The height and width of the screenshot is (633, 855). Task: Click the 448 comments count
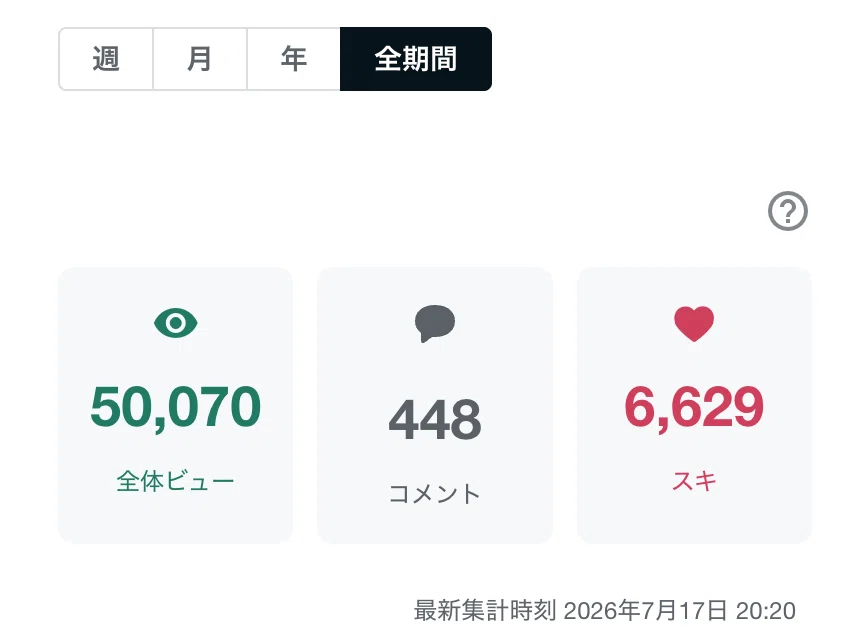435,419
